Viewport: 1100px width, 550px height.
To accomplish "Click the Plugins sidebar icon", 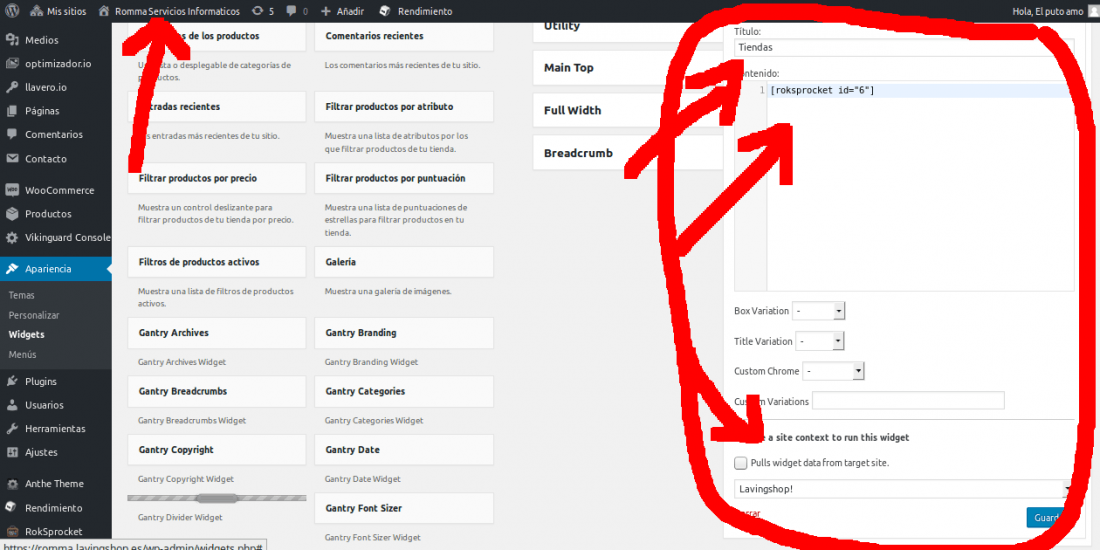I will point(12,382).
